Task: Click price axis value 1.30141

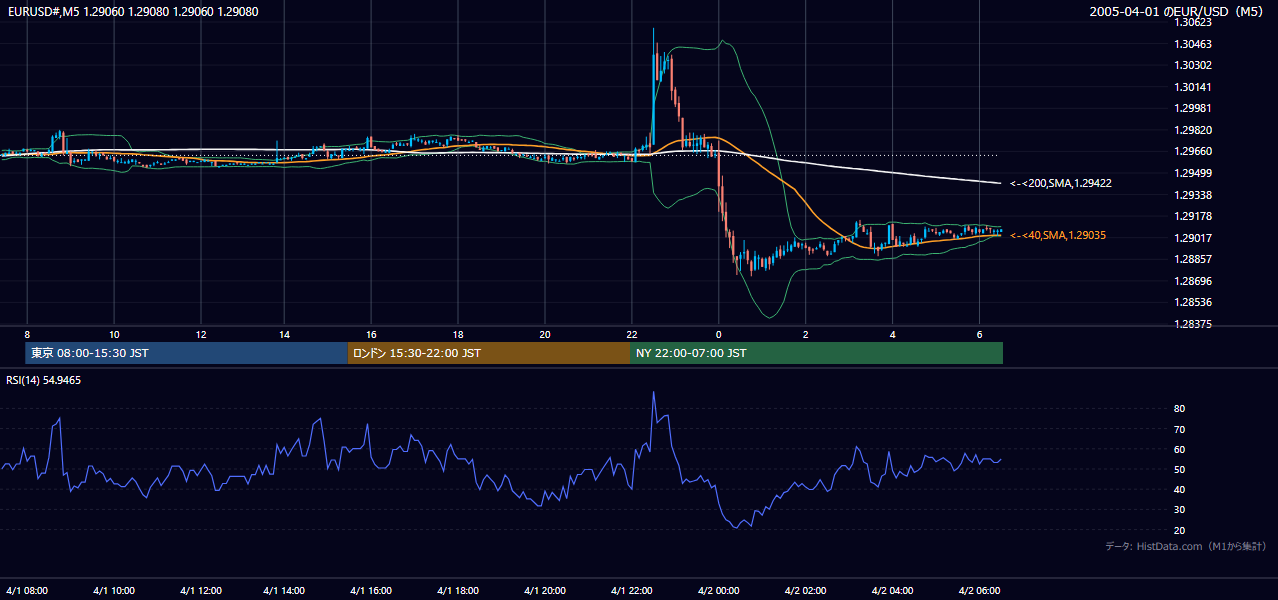Action: (x=1194, y=87)
